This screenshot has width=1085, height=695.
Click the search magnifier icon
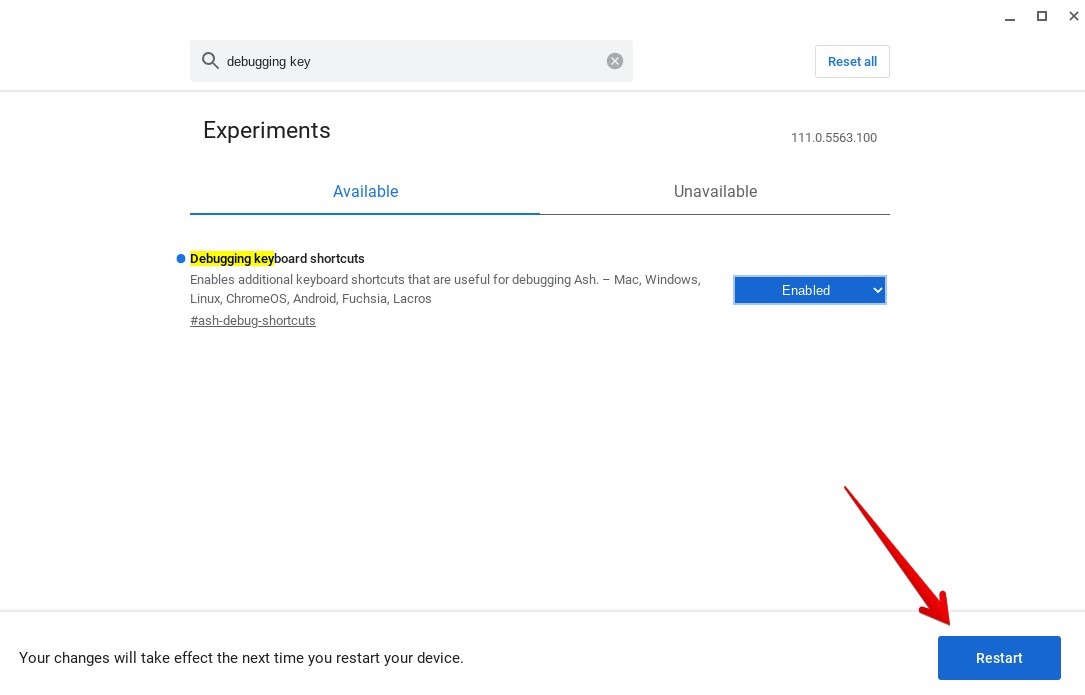coord(210,60)
